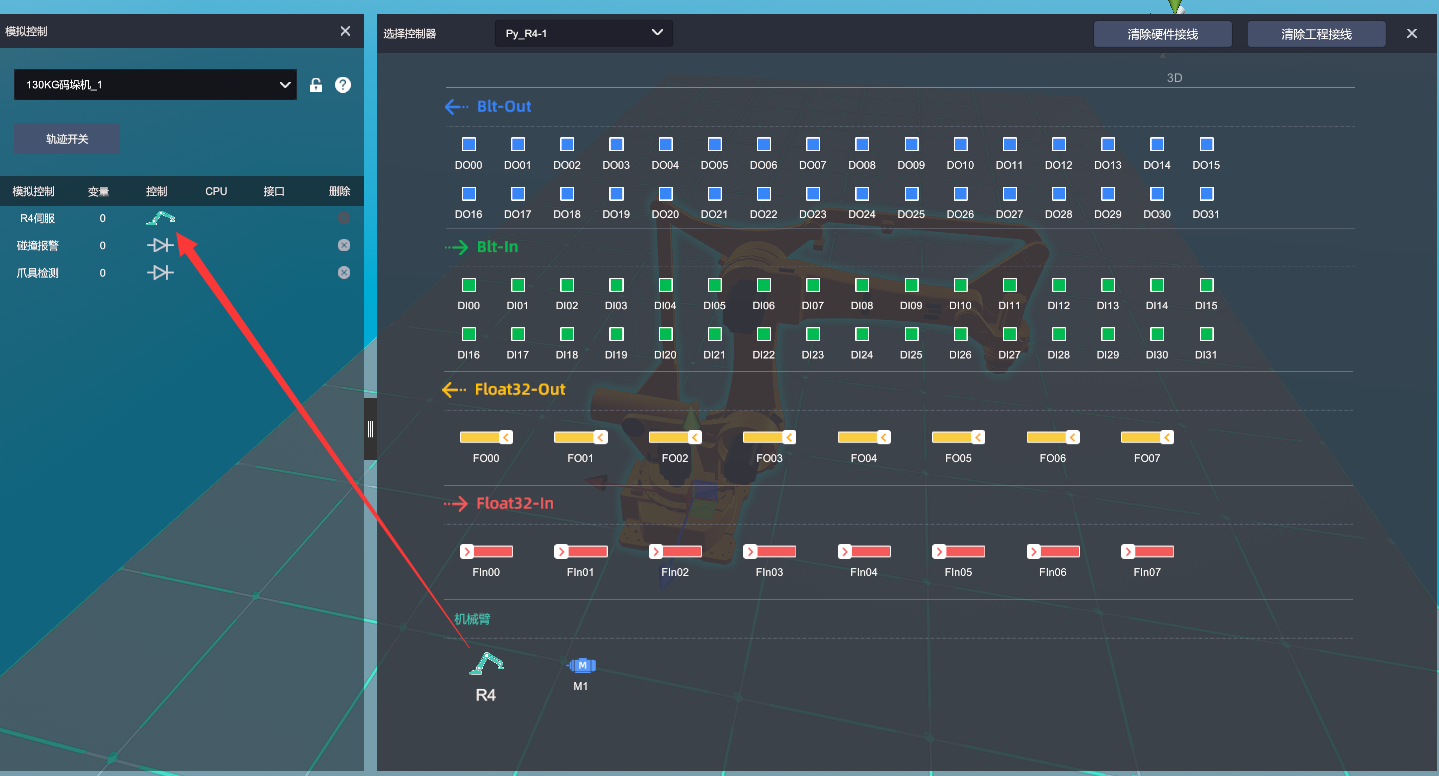Click the 选择控制器 label
1439x776 pixels.
[x=410, y=34]
